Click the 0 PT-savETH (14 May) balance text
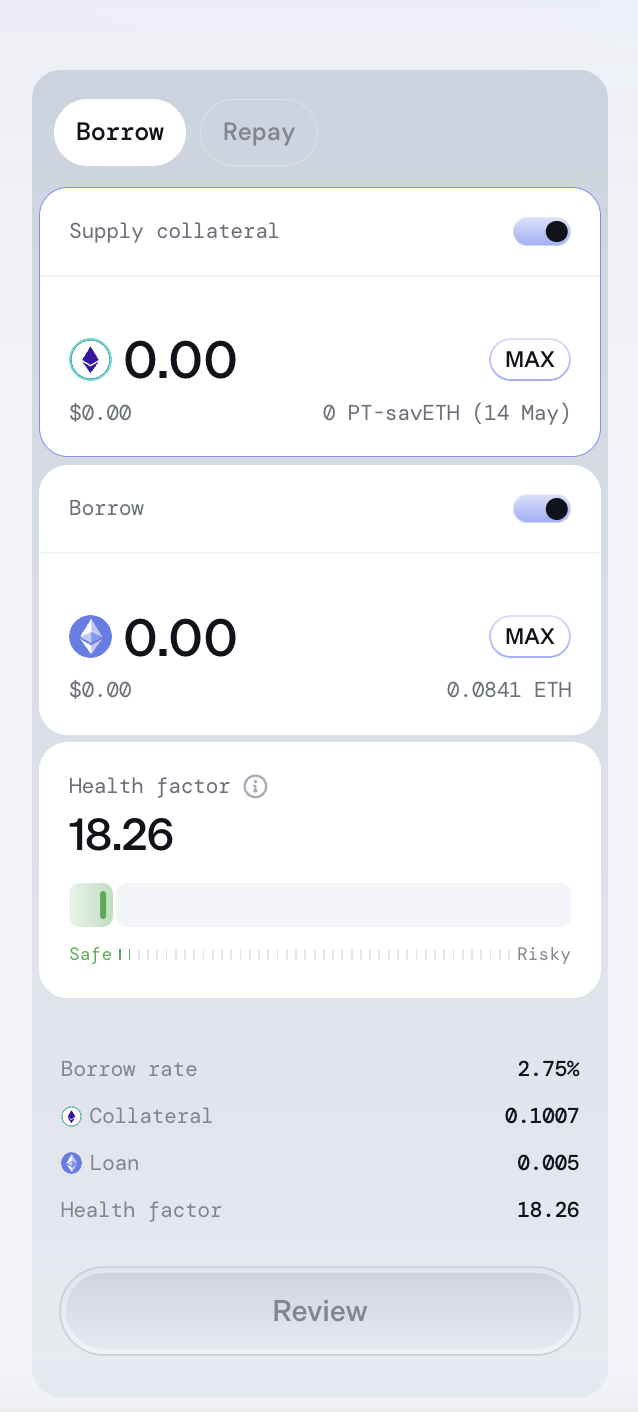 446,413
